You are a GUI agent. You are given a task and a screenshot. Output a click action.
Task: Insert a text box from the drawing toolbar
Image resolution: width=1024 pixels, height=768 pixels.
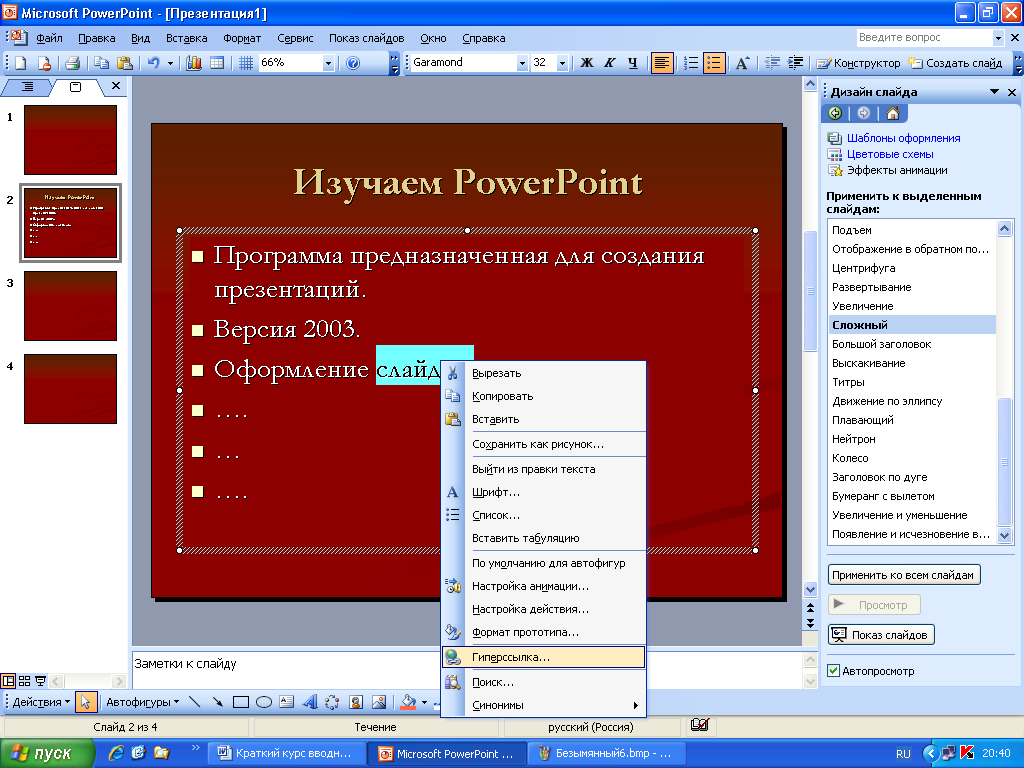[x=287, y=702]
